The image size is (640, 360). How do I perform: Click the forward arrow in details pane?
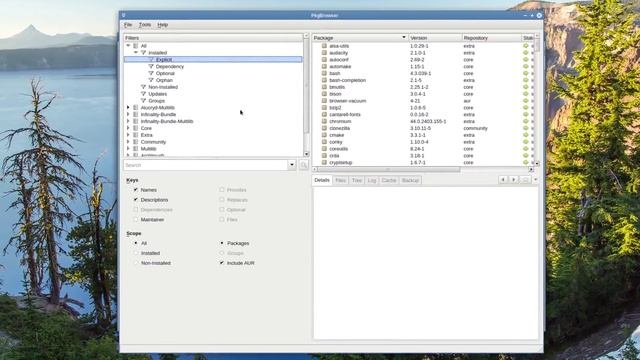(514, 180)
